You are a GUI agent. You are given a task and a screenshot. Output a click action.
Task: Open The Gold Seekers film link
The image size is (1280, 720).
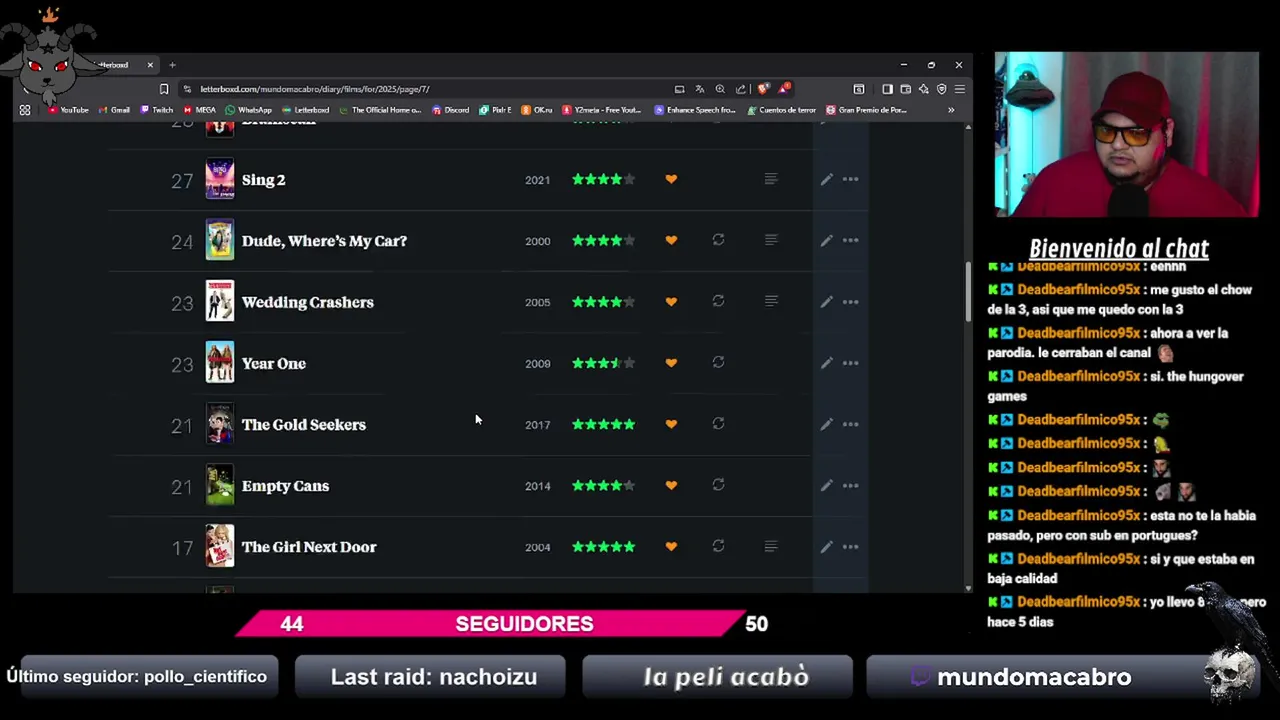click(x=303, y=425)
